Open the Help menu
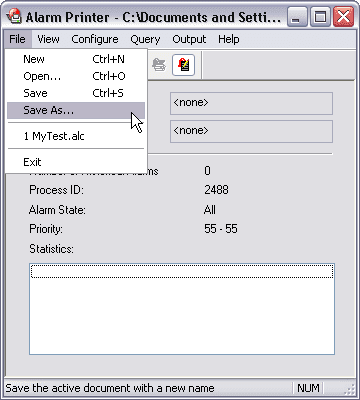 coord(229,39)
